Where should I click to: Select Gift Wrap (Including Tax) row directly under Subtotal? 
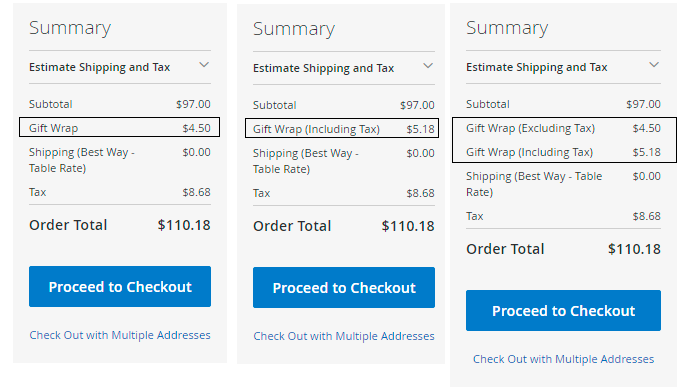pyautogui.click(x=344, y=129)
